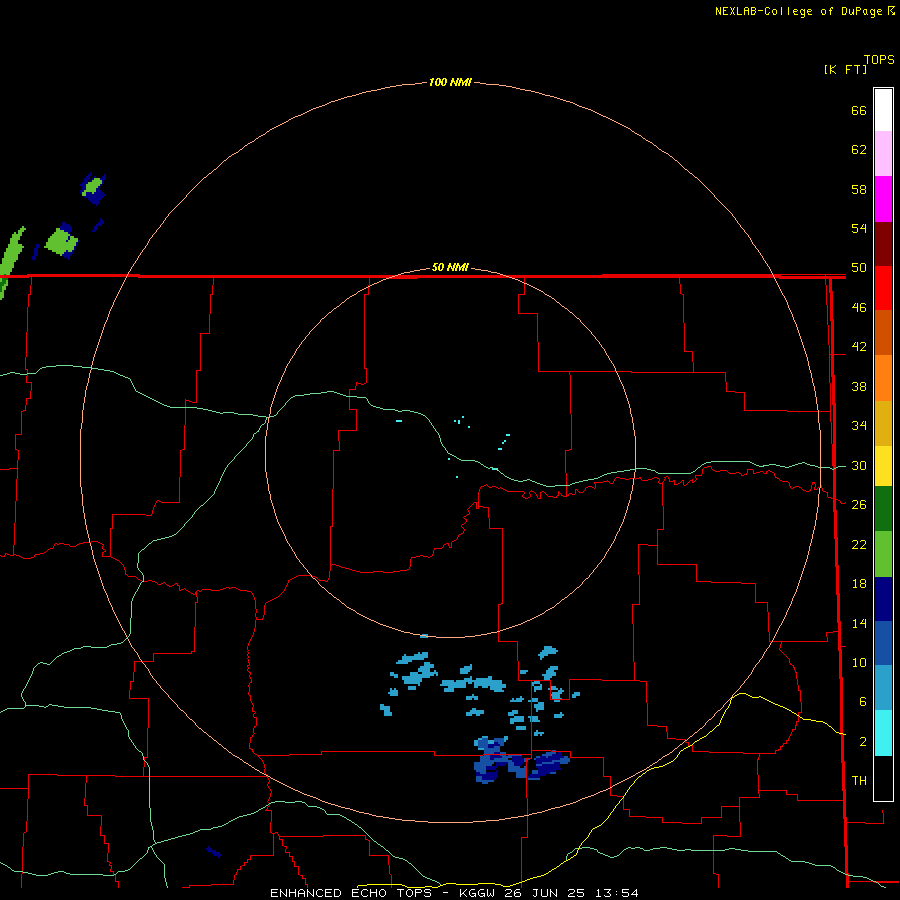Click the [K FT] units label

tap(845, 69)
